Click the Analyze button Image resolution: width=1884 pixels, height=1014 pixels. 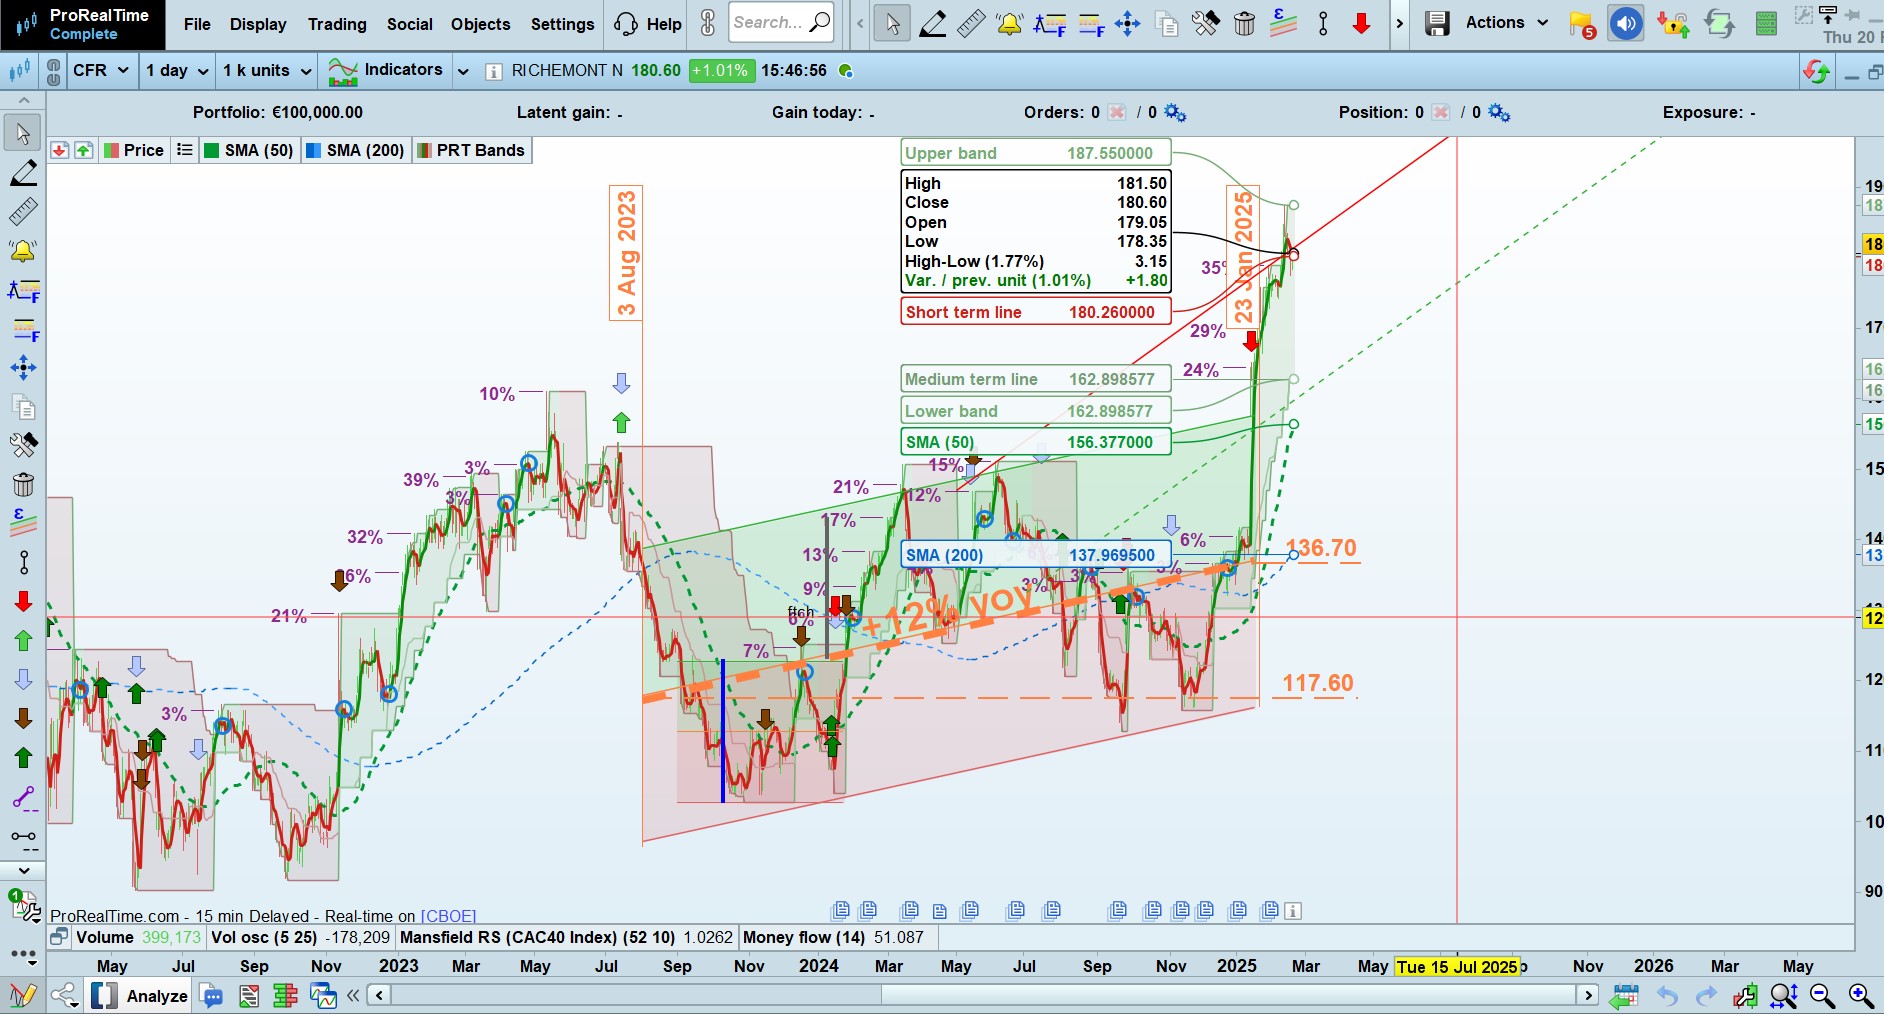click(140, 996)
